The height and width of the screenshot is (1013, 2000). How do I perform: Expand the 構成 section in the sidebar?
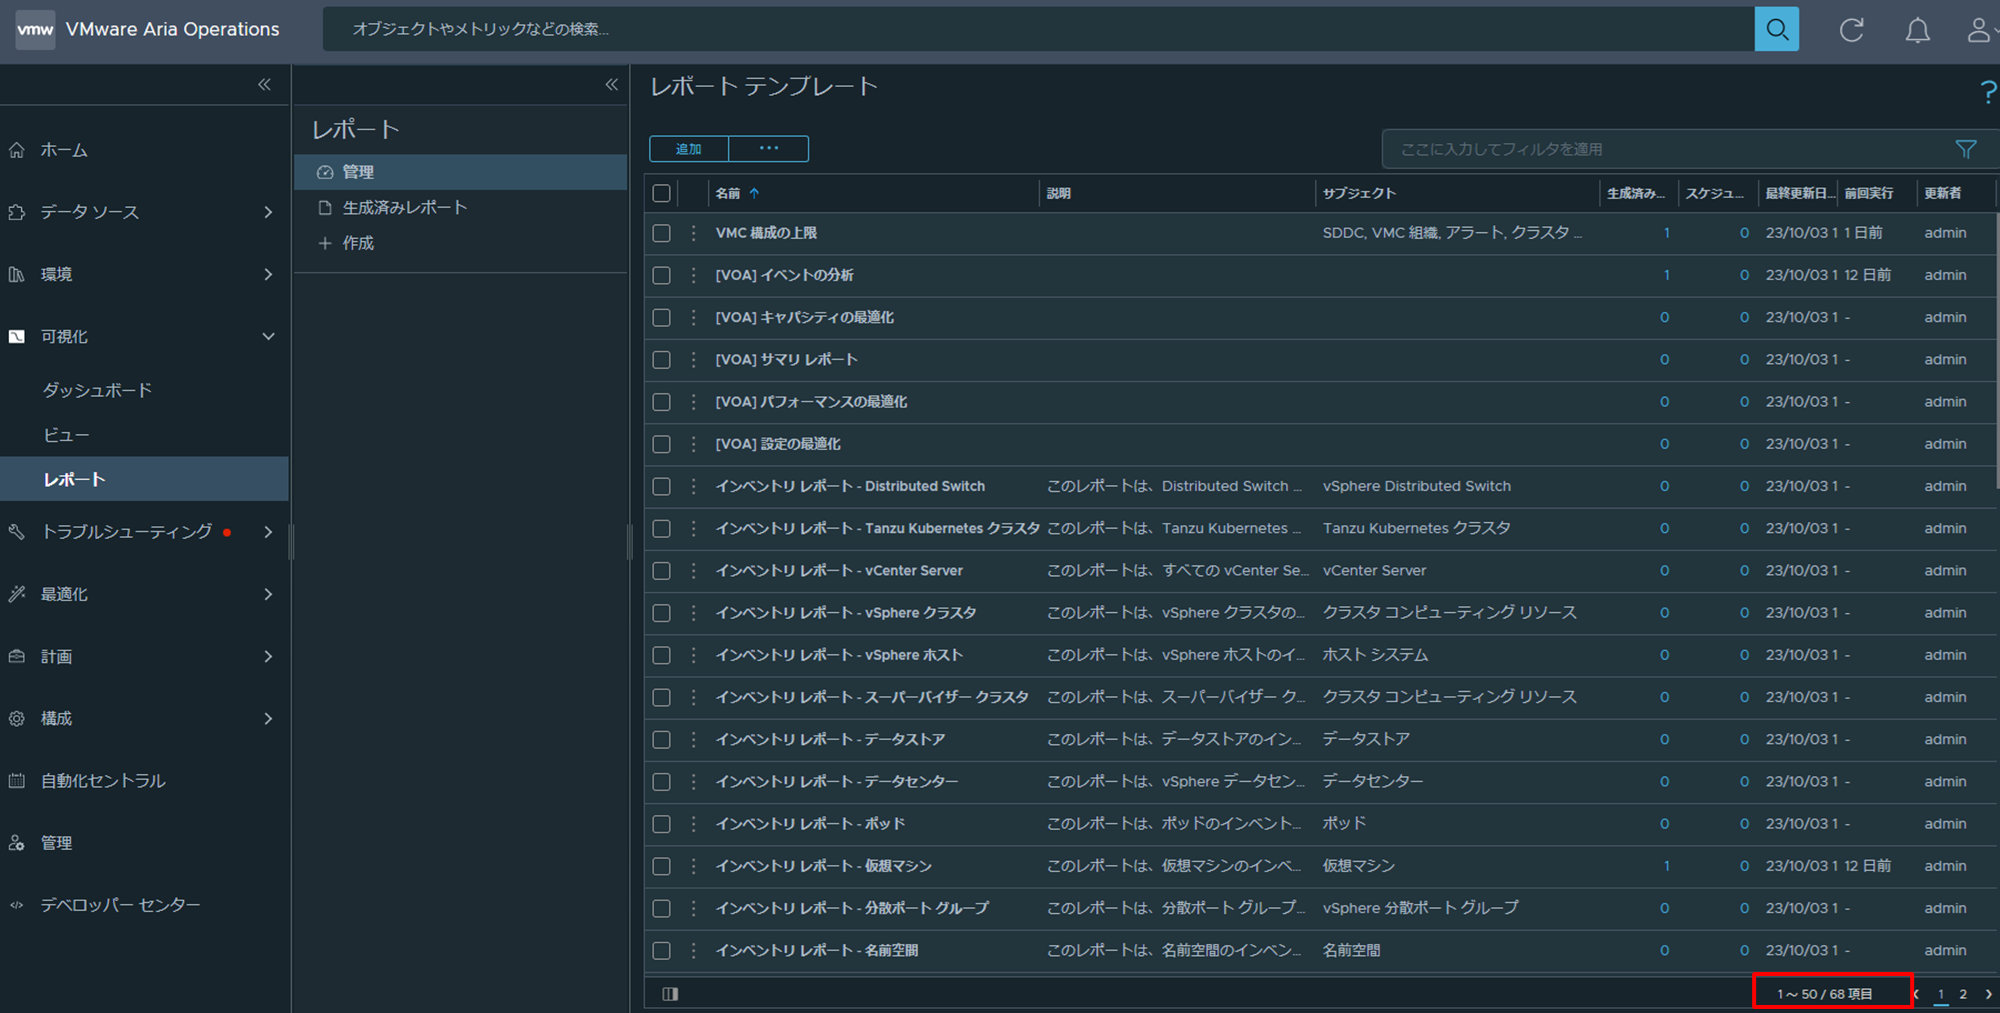(268, 718)
